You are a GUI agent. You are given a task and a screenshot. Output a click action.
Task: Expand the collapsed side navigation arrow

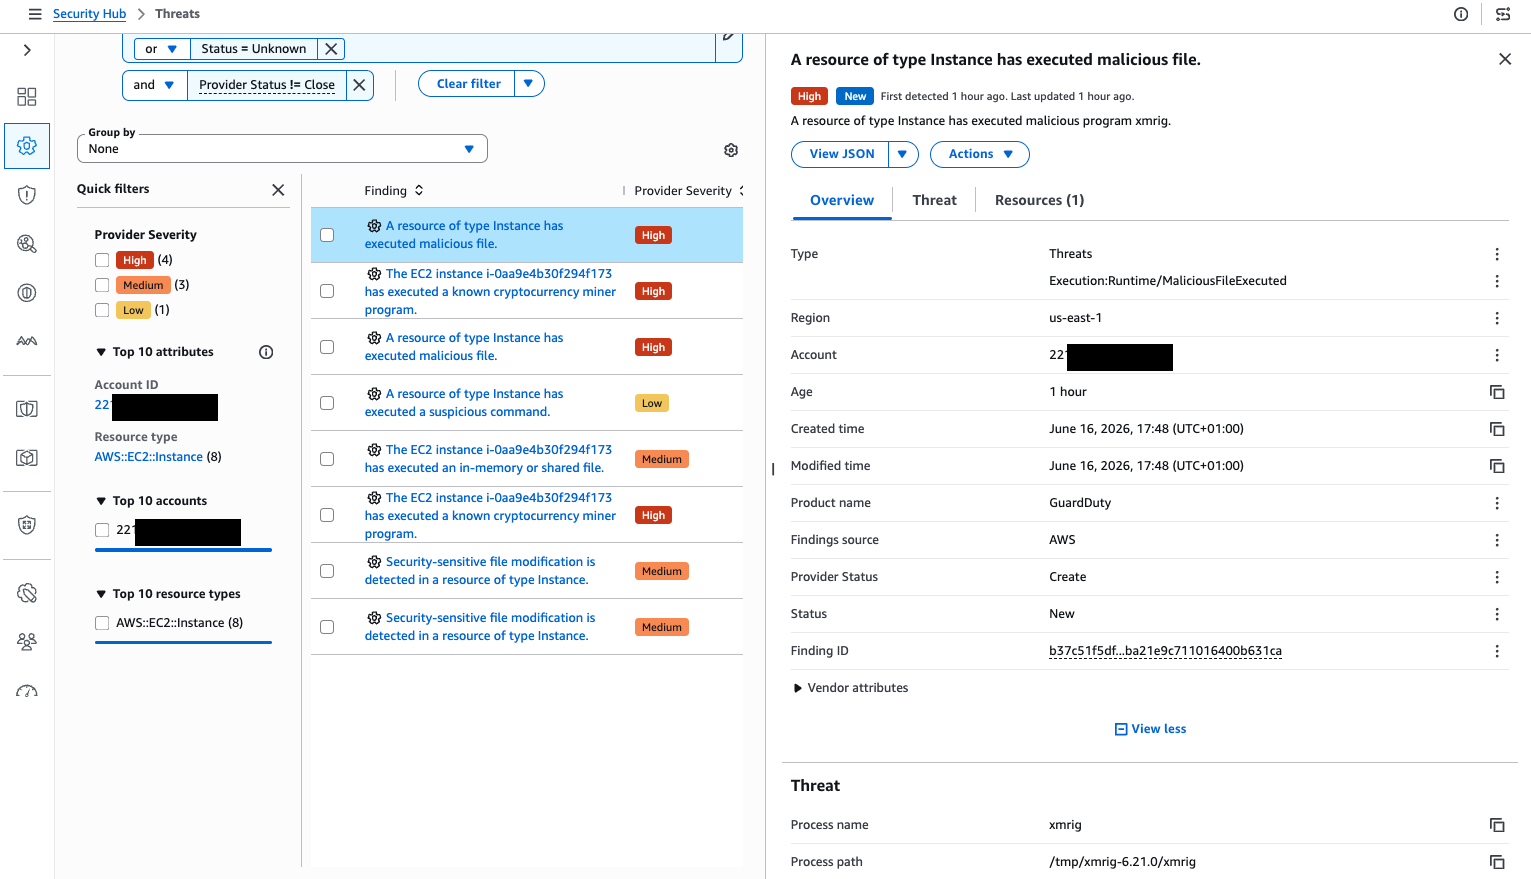[x=27, y=50]
